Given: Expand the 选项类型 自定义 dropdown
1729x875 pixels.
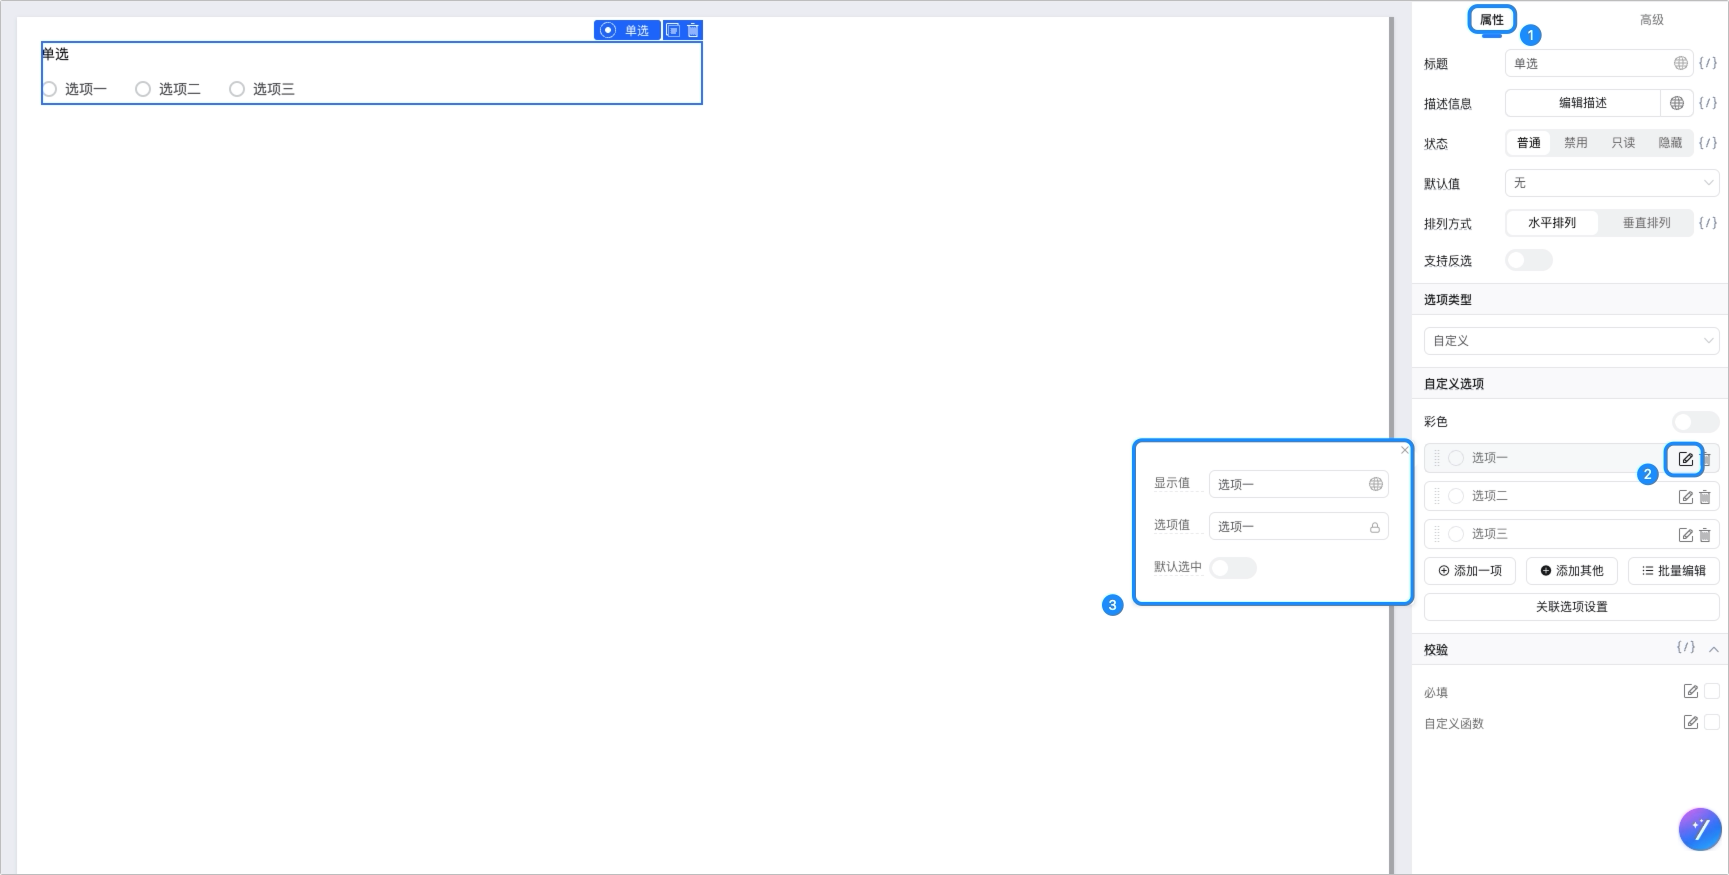Looking at the screenshot, I should (1571, 341).
